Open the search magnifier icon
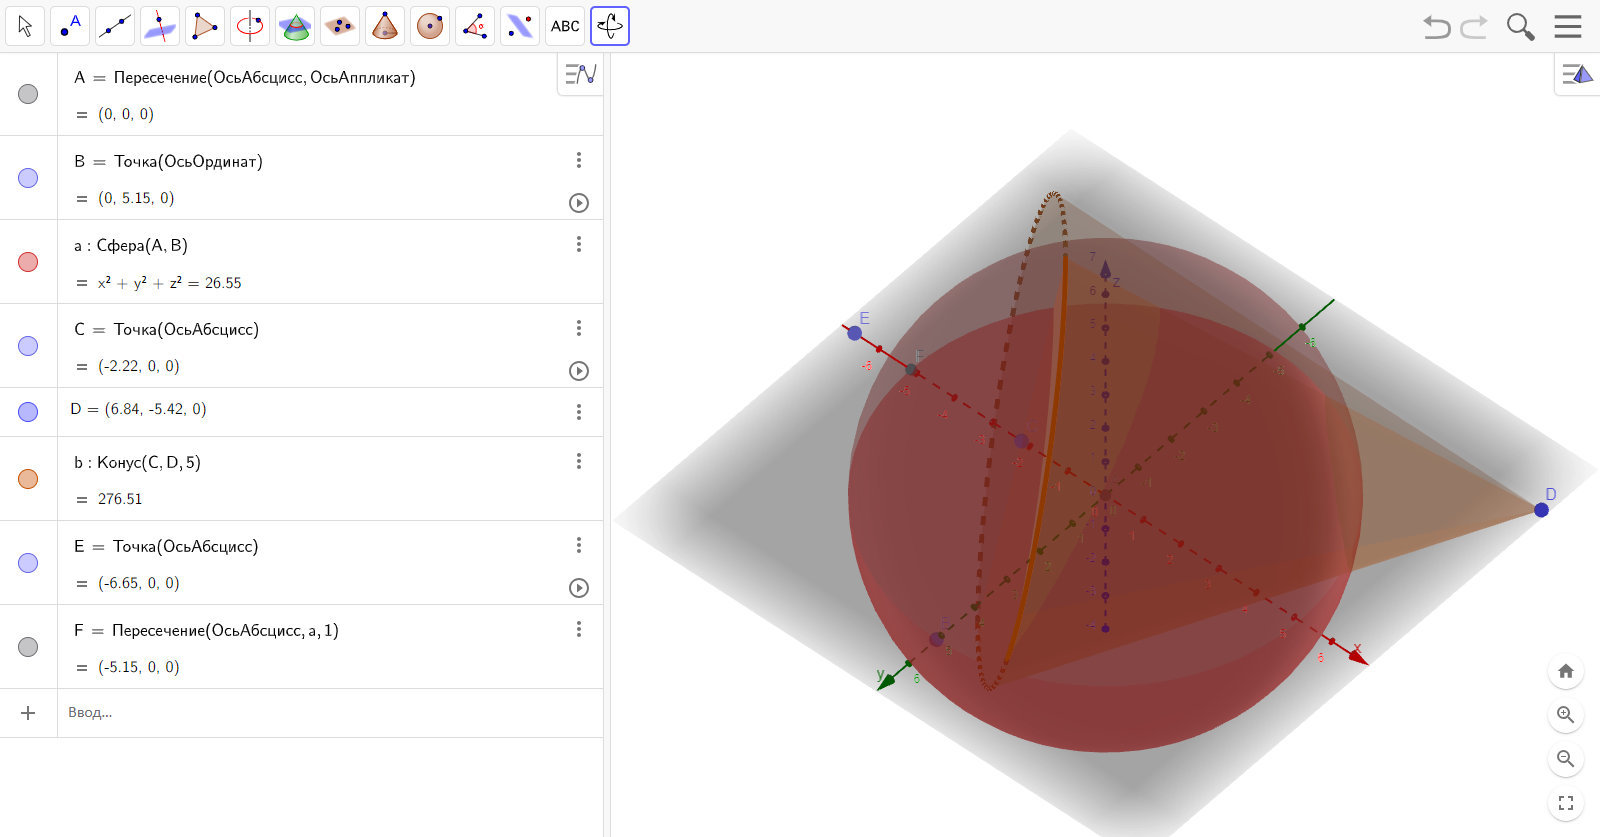Screen dimensions: 1600x837 [x=1520, y=27]
